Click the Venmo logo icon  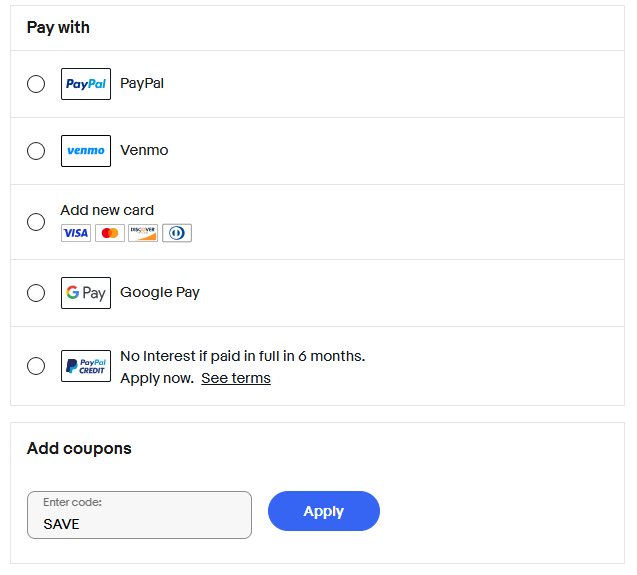[x=86, y=151]
